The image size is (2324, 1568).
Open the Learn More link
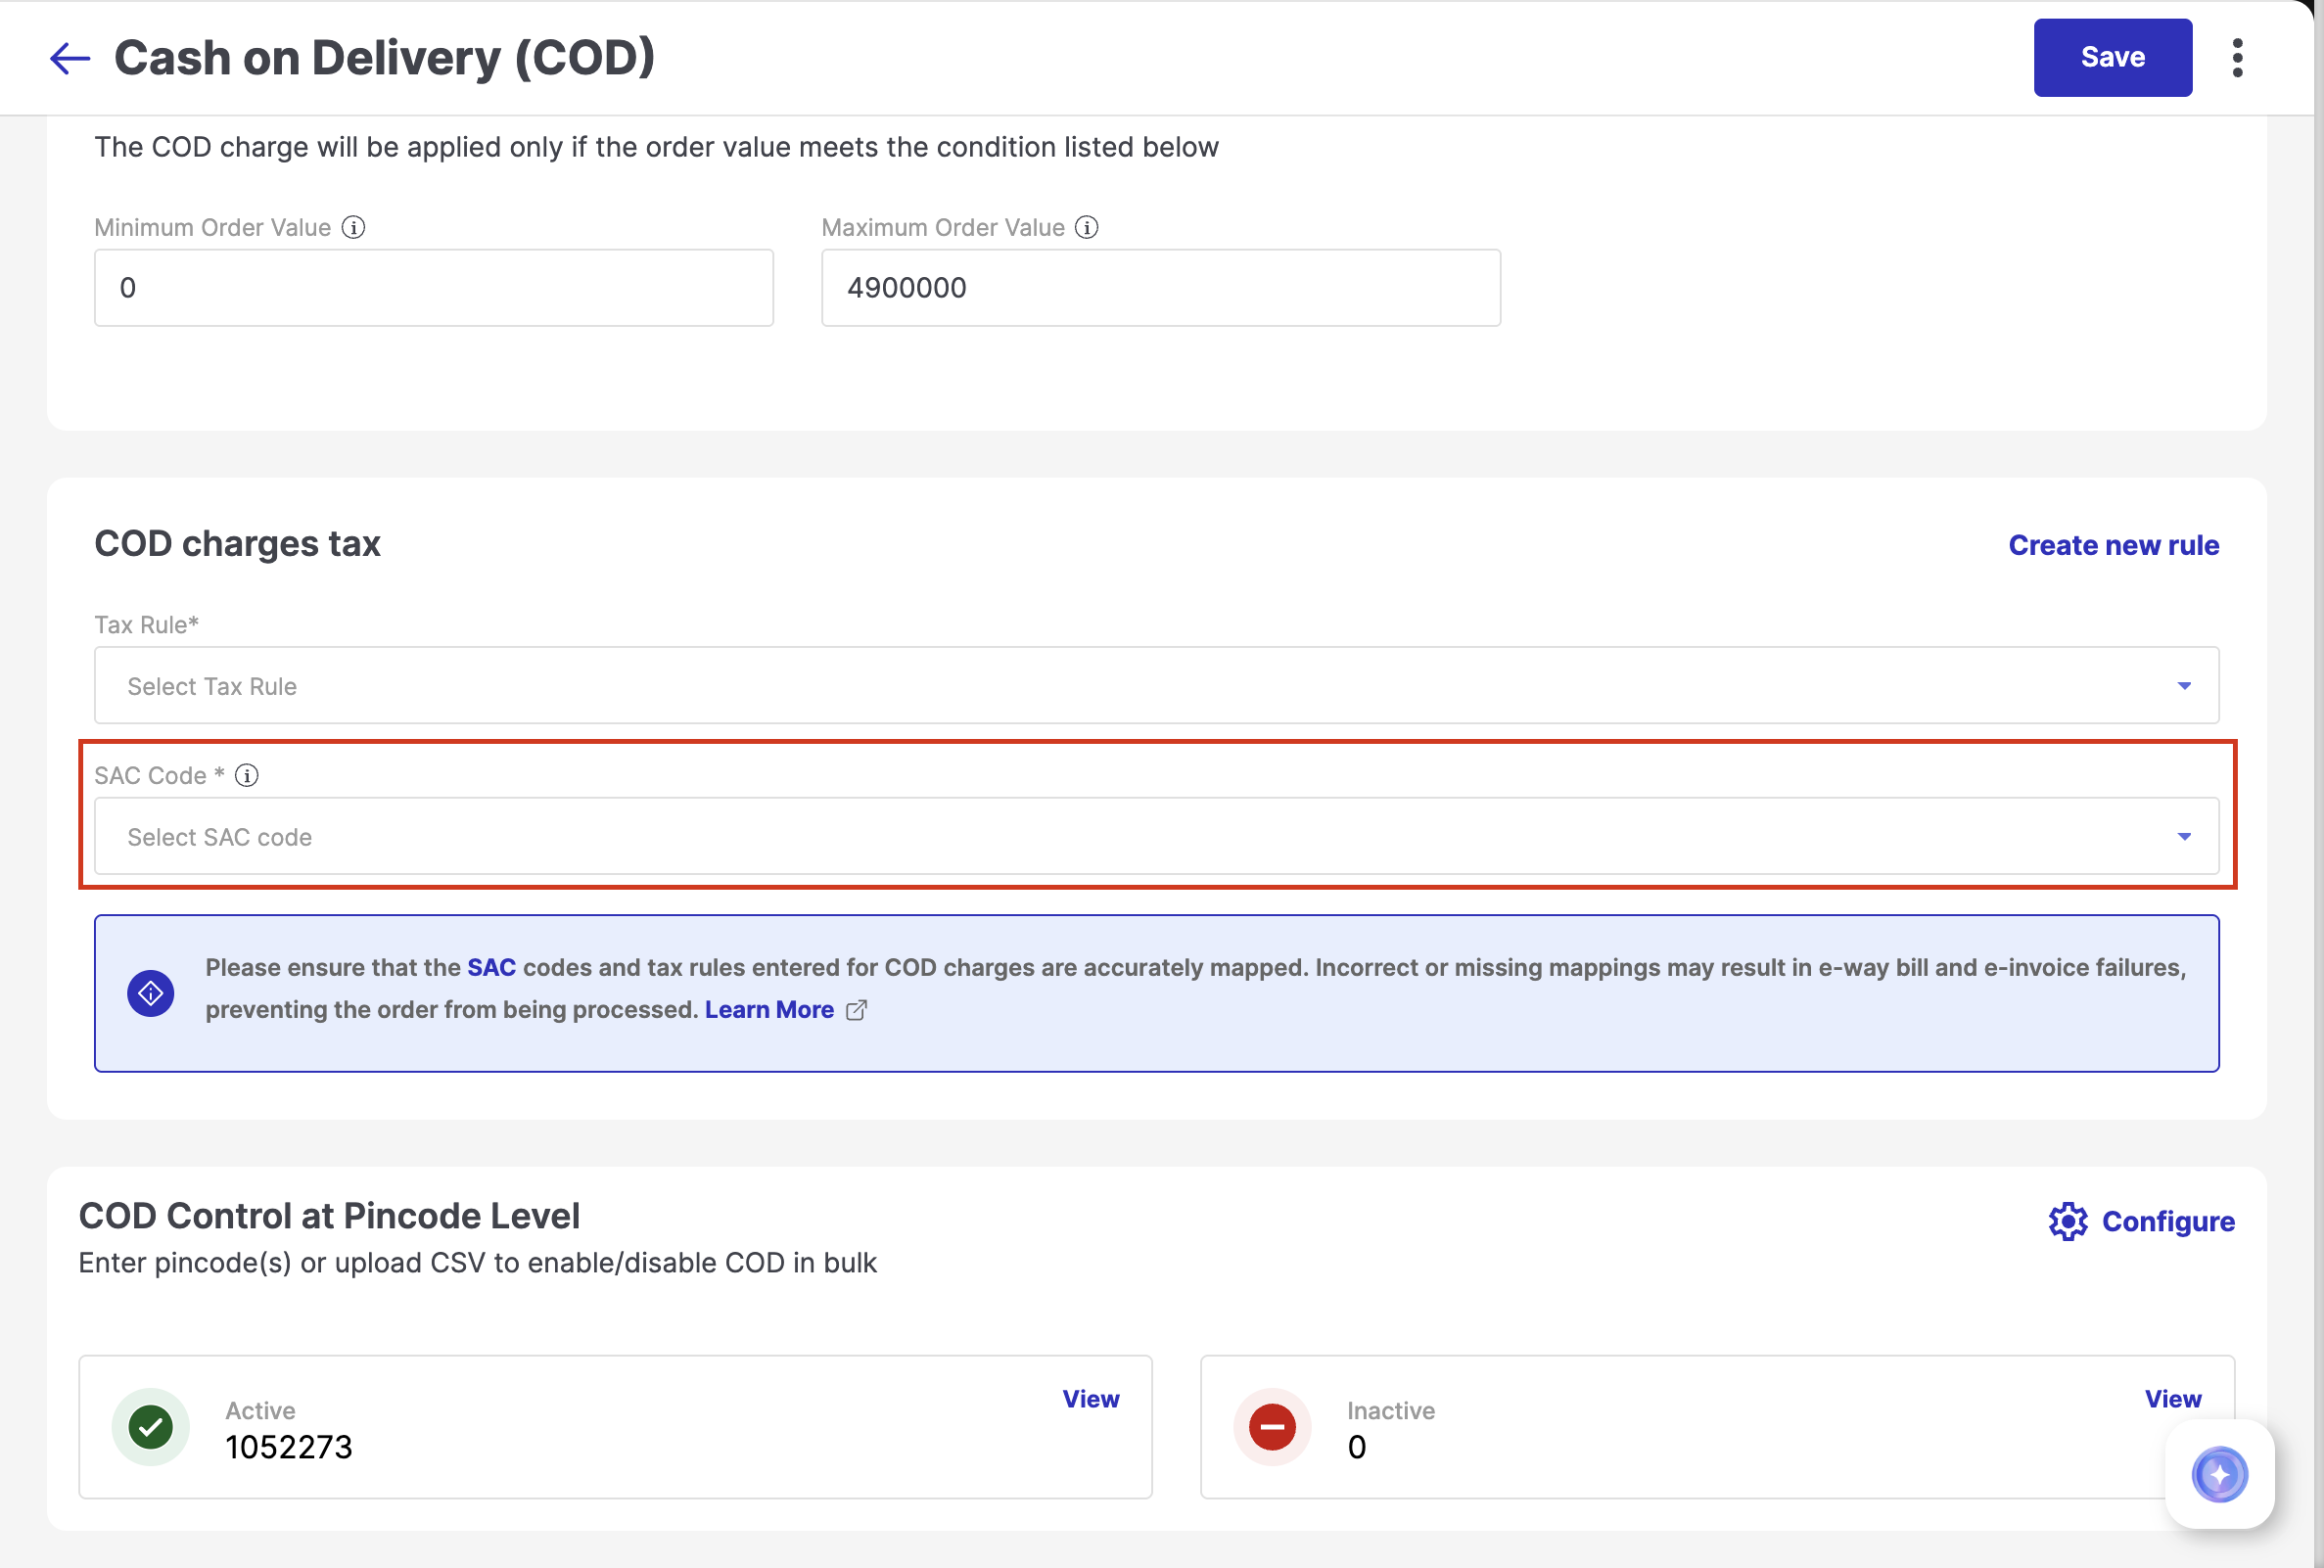coord(769,1010)
